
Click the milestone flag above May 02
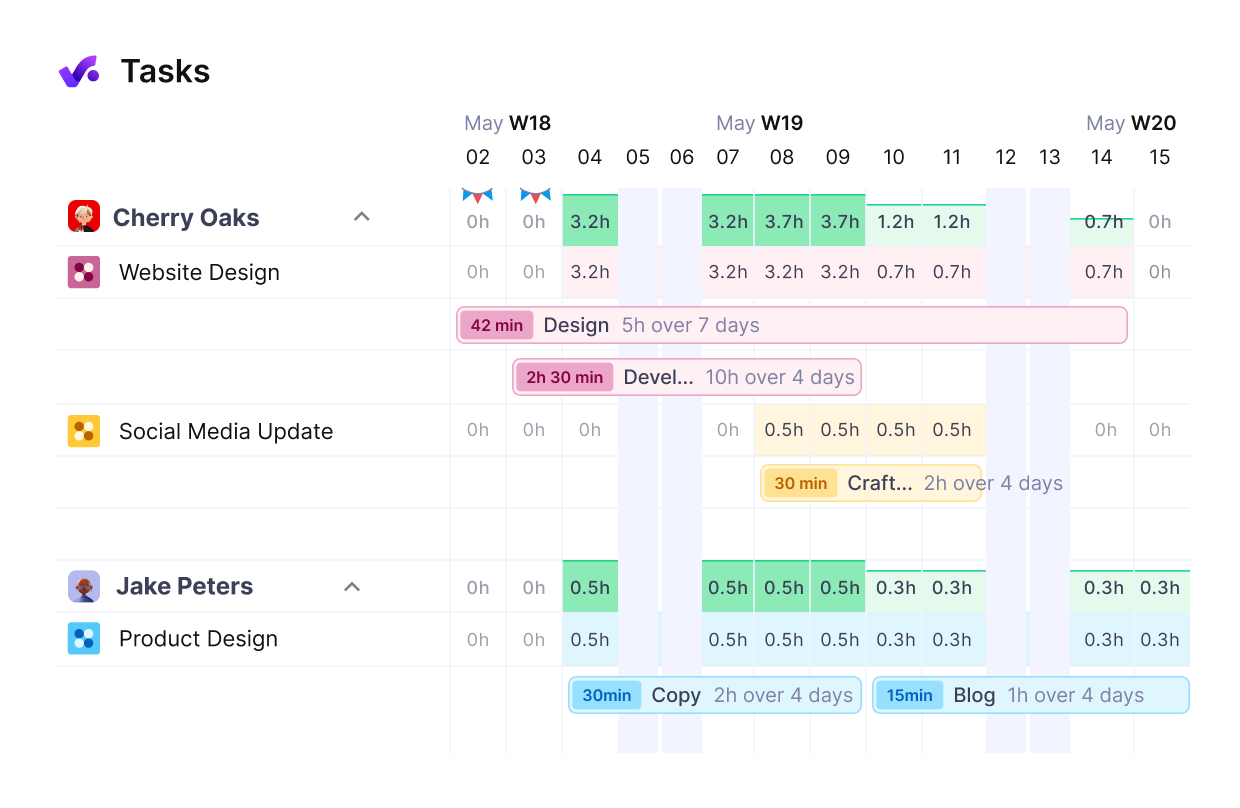[x=477, y=193]
